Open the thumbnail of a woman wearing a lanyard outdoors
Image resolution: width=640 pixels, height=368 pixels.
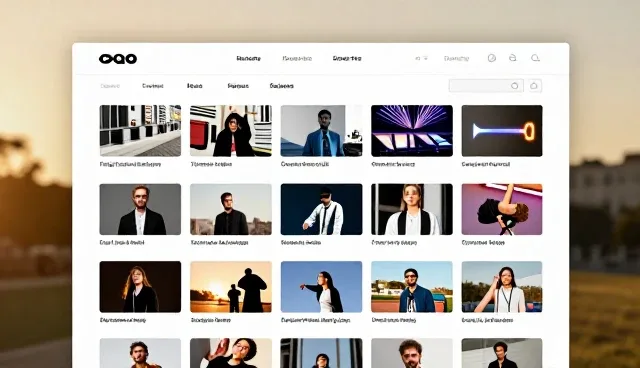click(502, 287)
